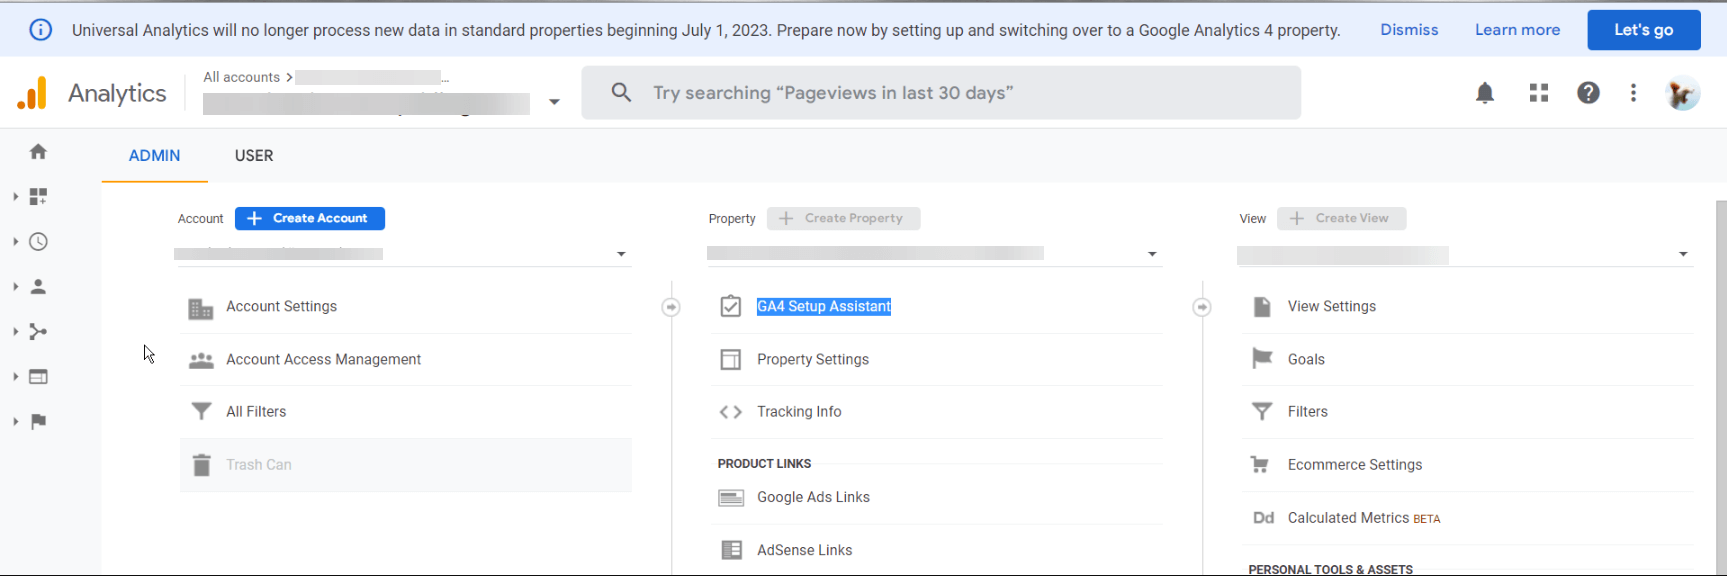The height and width of the screenshot is (576, 1727).
Task: Click the help question mark icon
Action: coord(1588,93)
